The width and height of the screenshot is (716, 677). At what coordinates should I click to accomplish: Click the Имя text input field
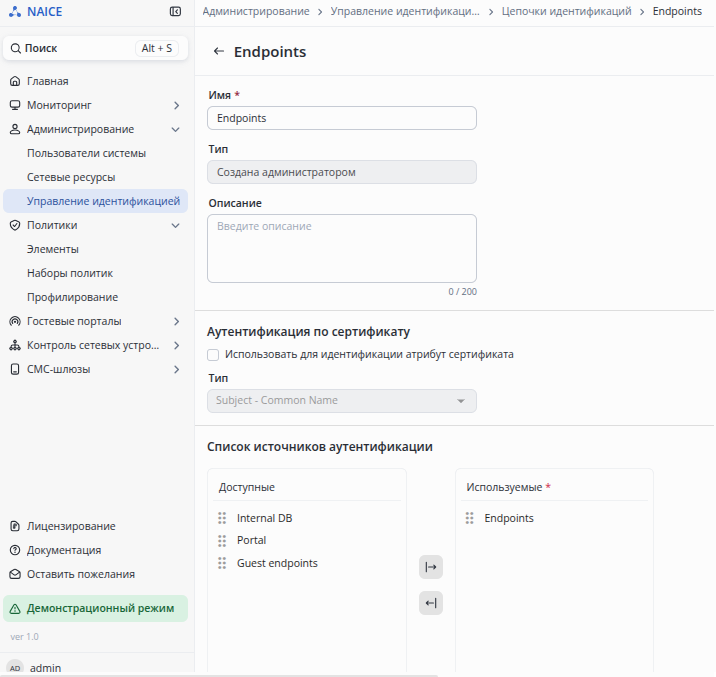pyautogui.click(x=341, y=118)
